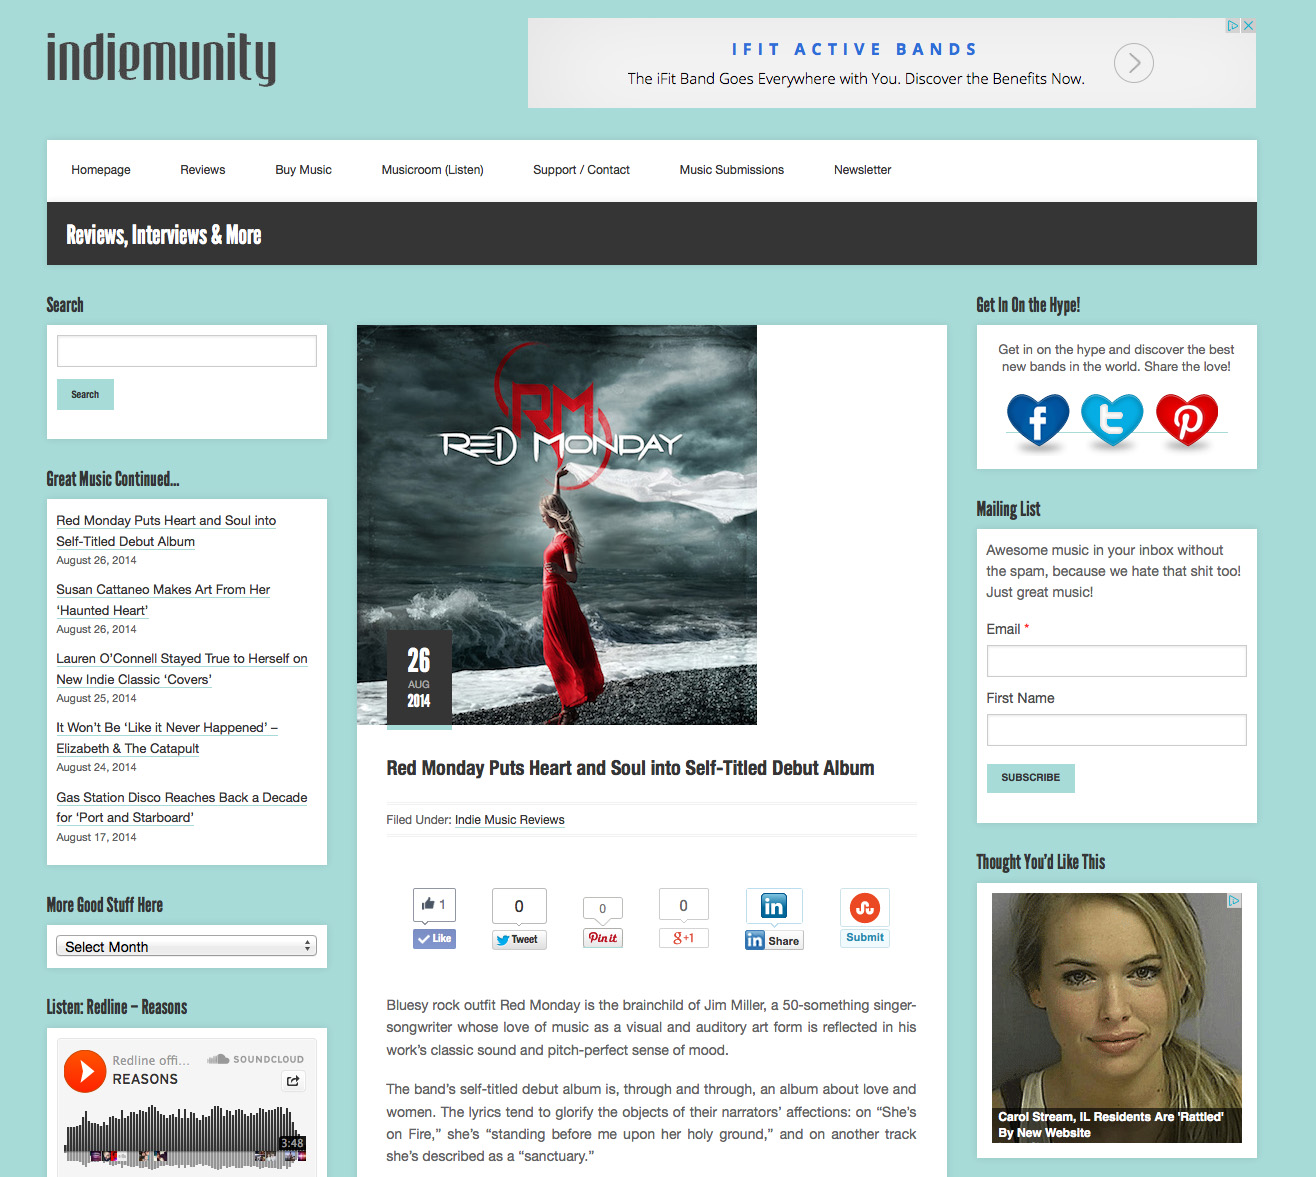Viewport: 1316px width, 1177px height.
Task: Click the Twitter heart icon
Action: tap(1112, 419)
